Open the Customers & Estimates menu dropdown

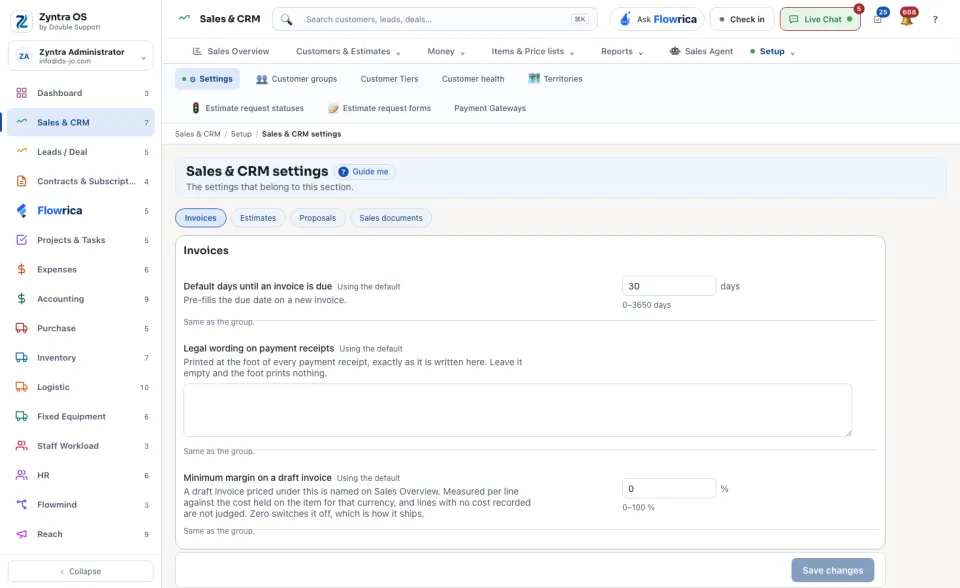[348, 51]
